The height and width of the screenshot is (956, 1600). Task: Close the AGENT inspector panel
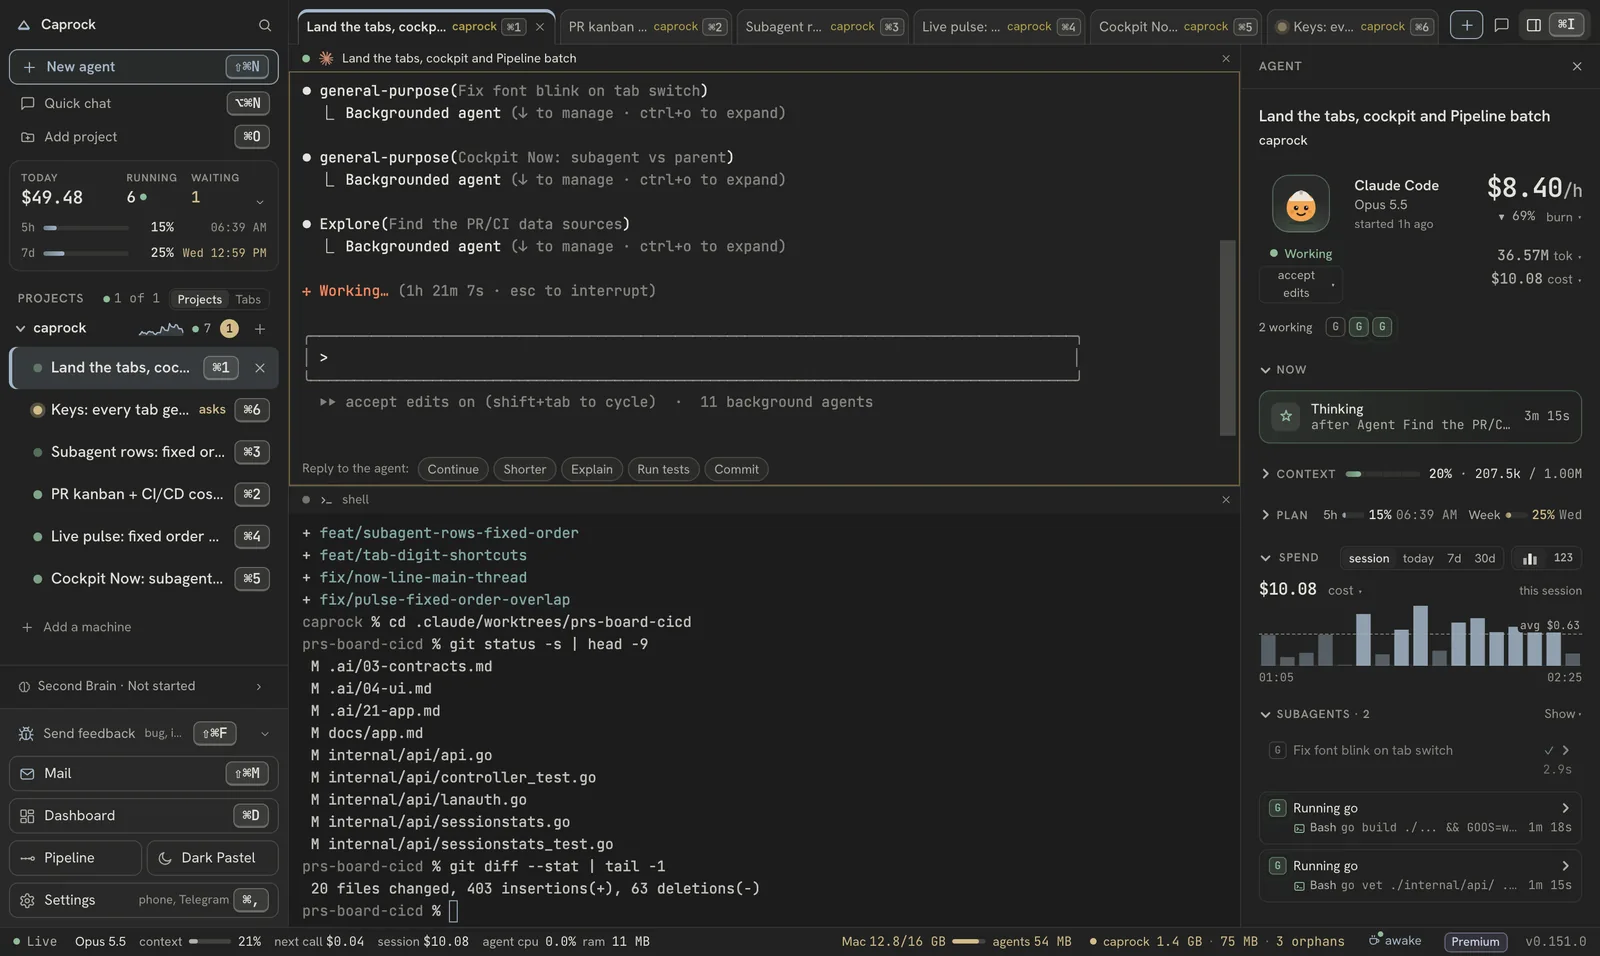[1577, 67]
